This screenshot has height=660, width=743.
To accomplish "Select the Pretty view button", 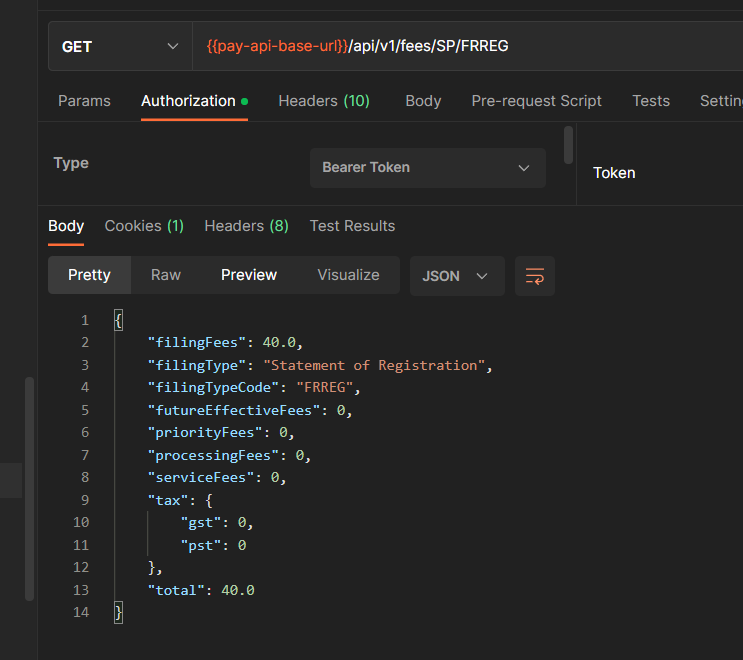I will point(90,275).
